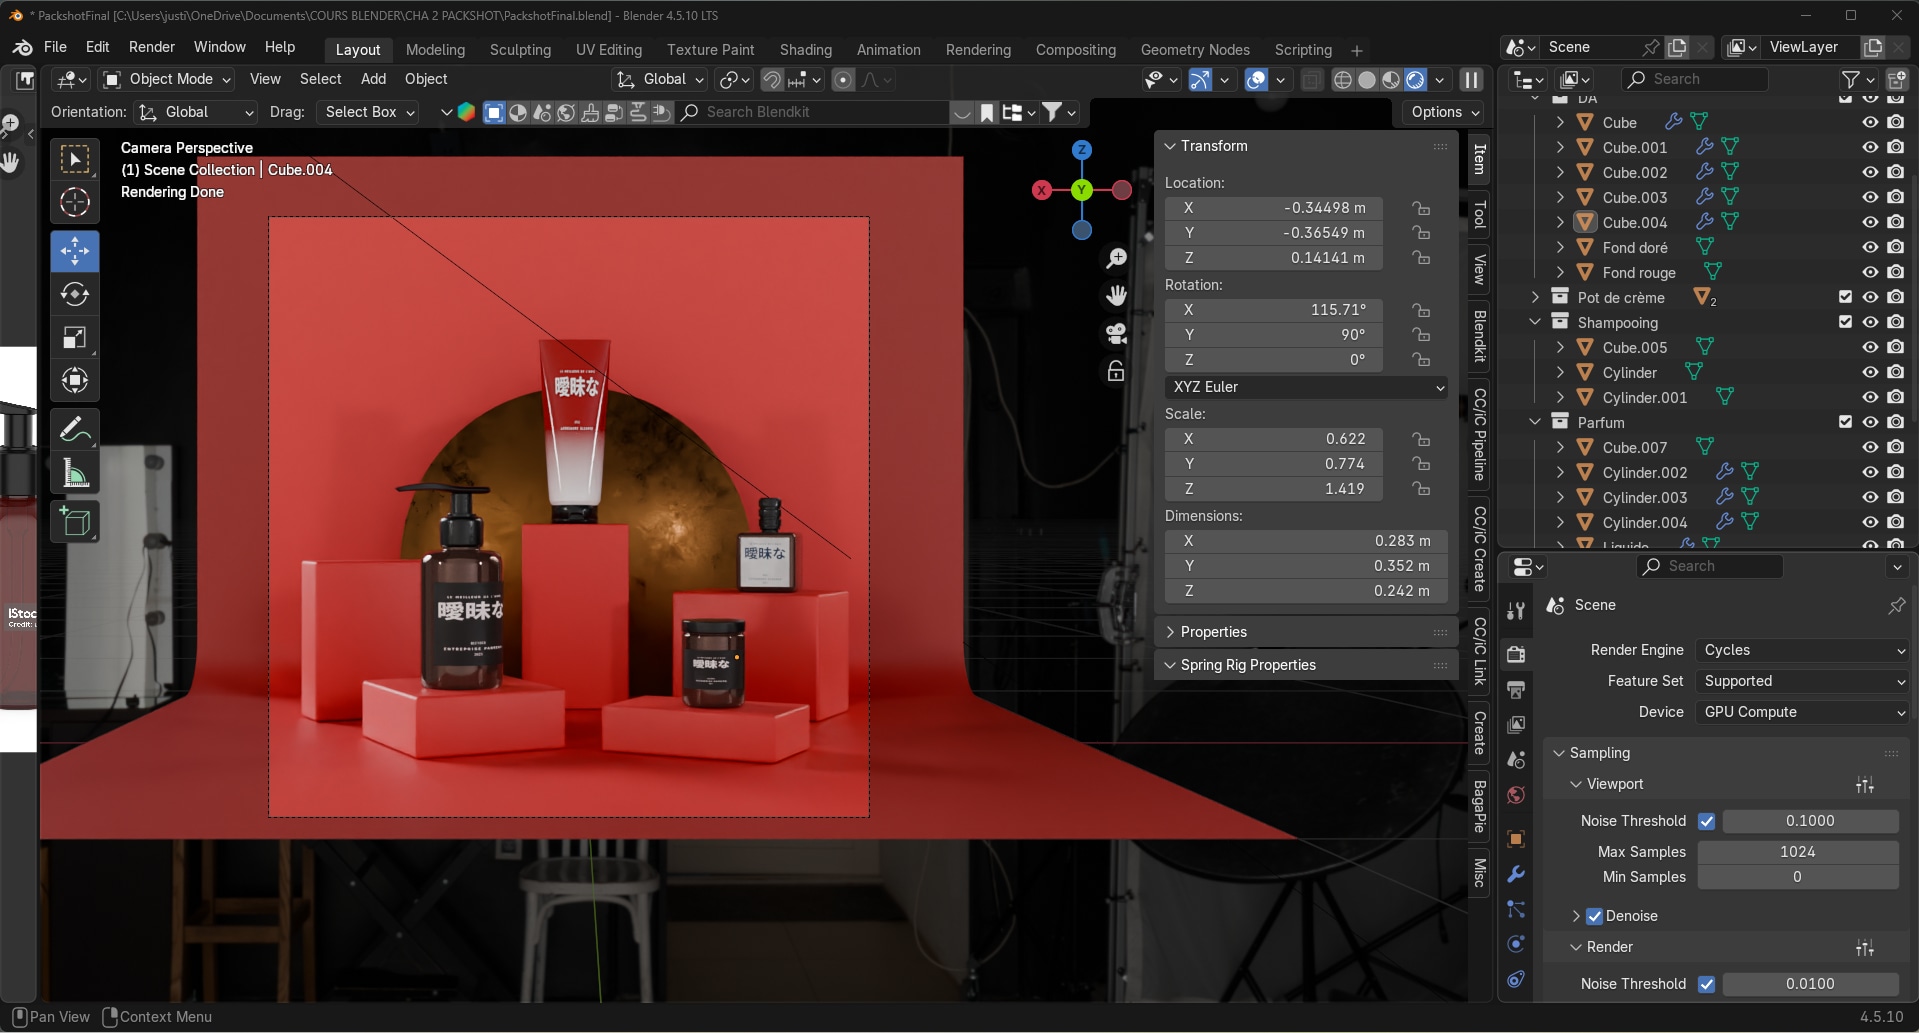The height and width of the screenshot is (1033, 1919).
Task: Click the zoom magnifier viewport gizmo
Action: (x=1116, y=259)
